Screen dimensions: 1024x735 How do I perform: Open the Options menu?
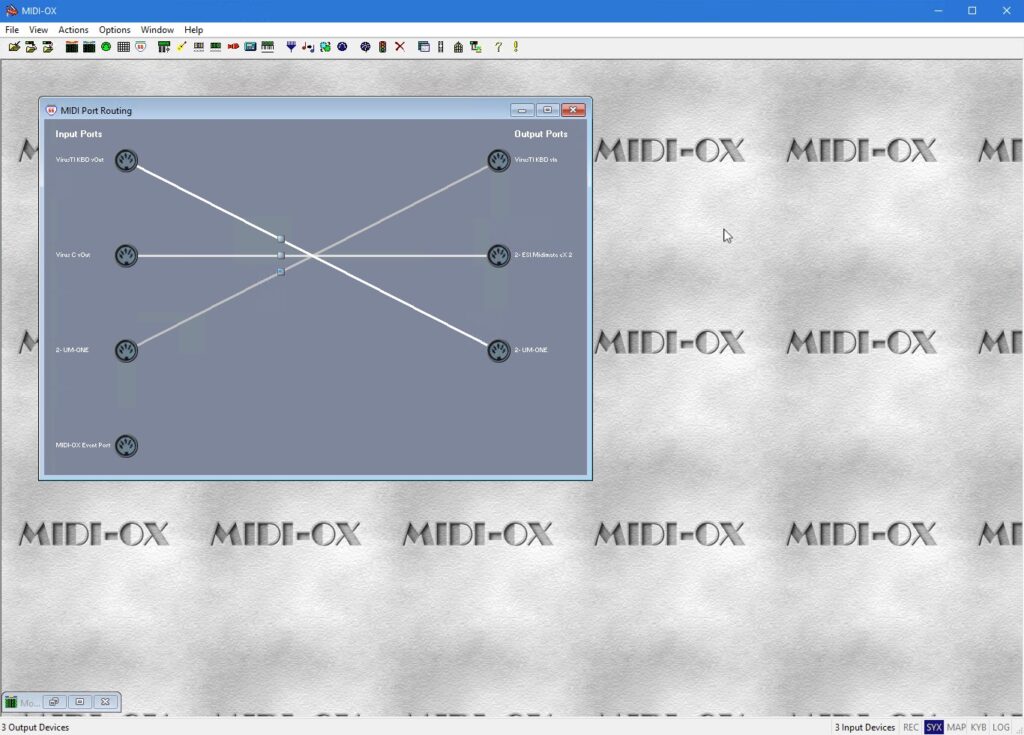[114, 29]
